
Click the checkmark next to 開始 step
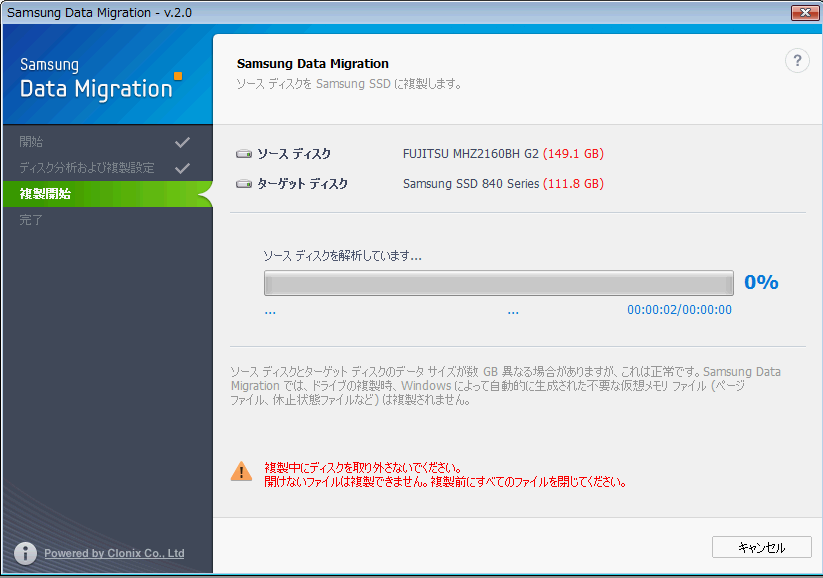tap(182, 142)
